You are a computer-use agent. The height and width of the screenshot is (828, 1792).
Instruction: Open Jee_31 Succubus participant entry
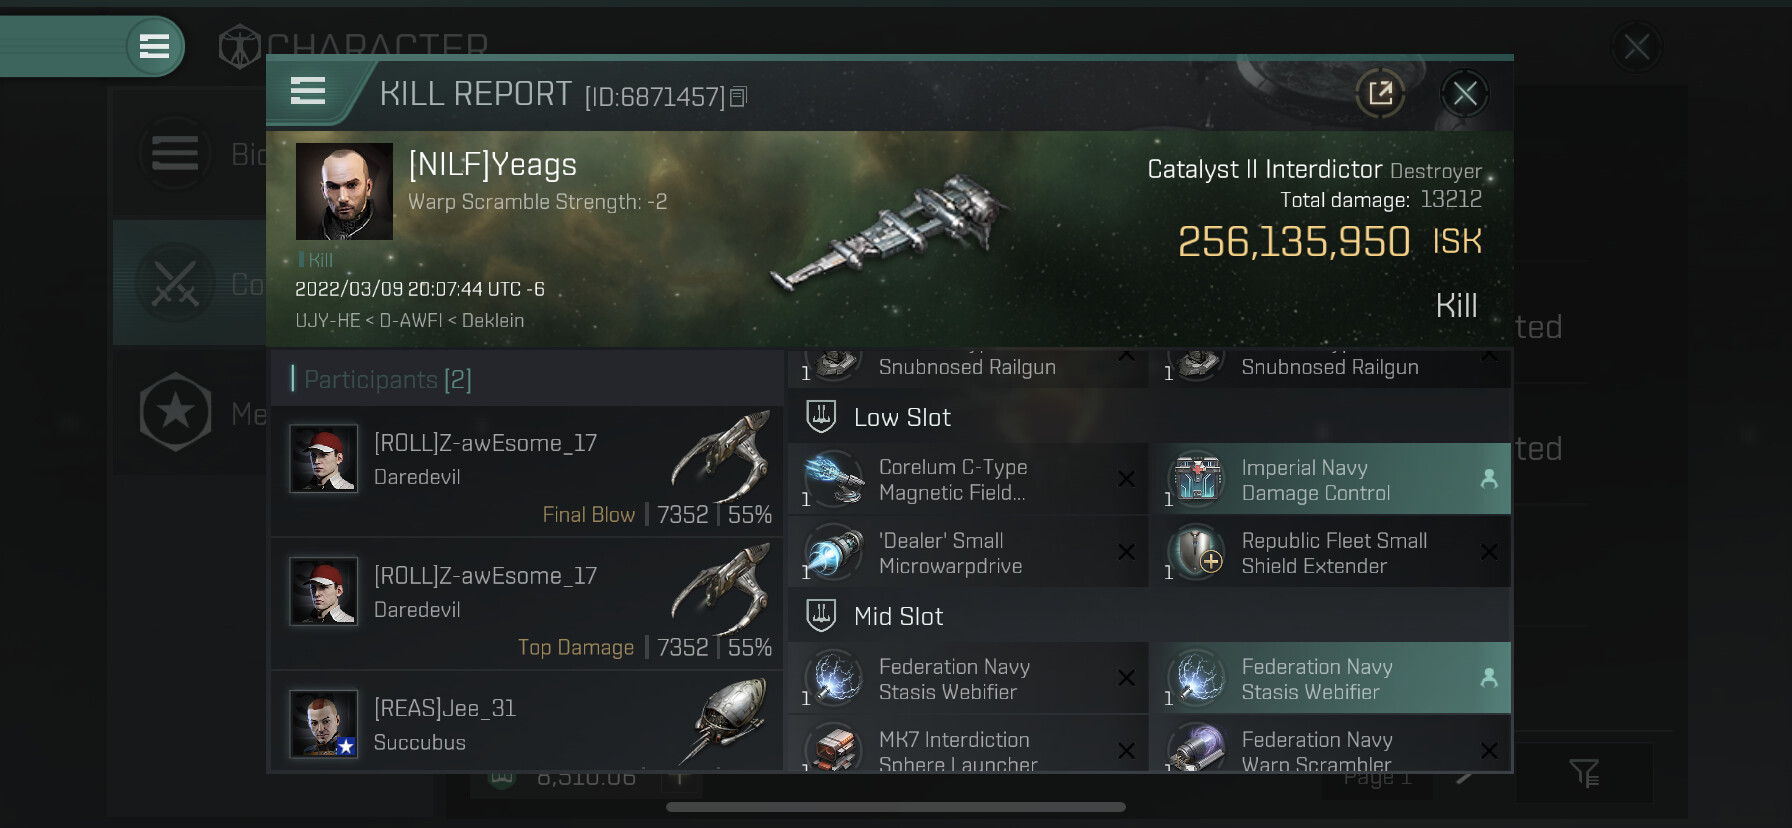pyautogui.click(x=527, y=722)
